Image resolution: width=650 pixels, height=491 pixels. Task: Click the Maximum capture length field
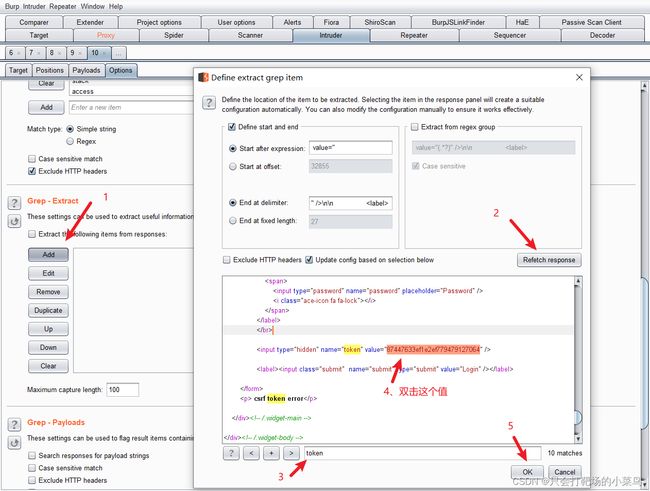point(123,390)
